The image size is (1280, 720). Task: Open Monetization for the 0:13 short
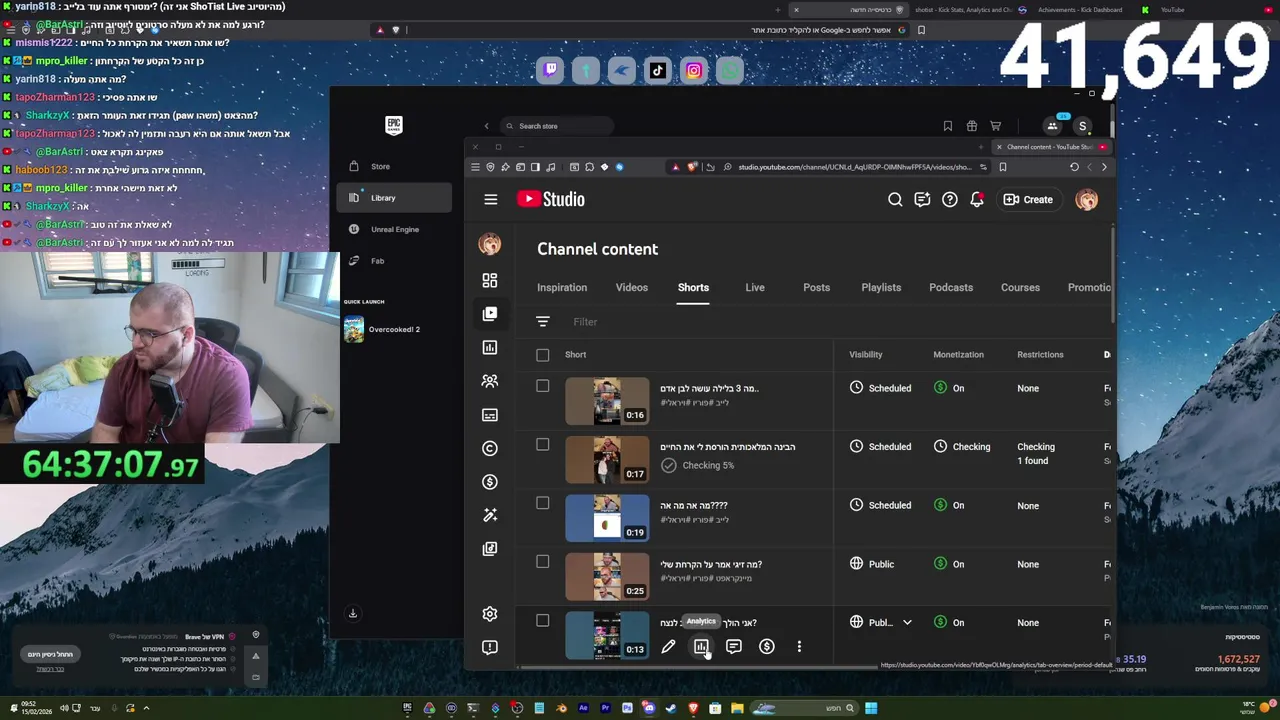tap(767, 647)
